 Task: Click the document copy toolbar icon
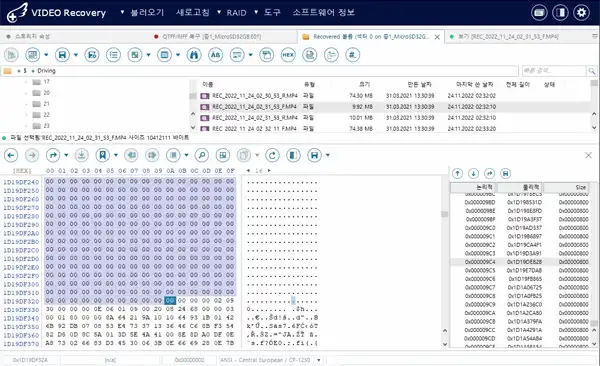point(267,55)
